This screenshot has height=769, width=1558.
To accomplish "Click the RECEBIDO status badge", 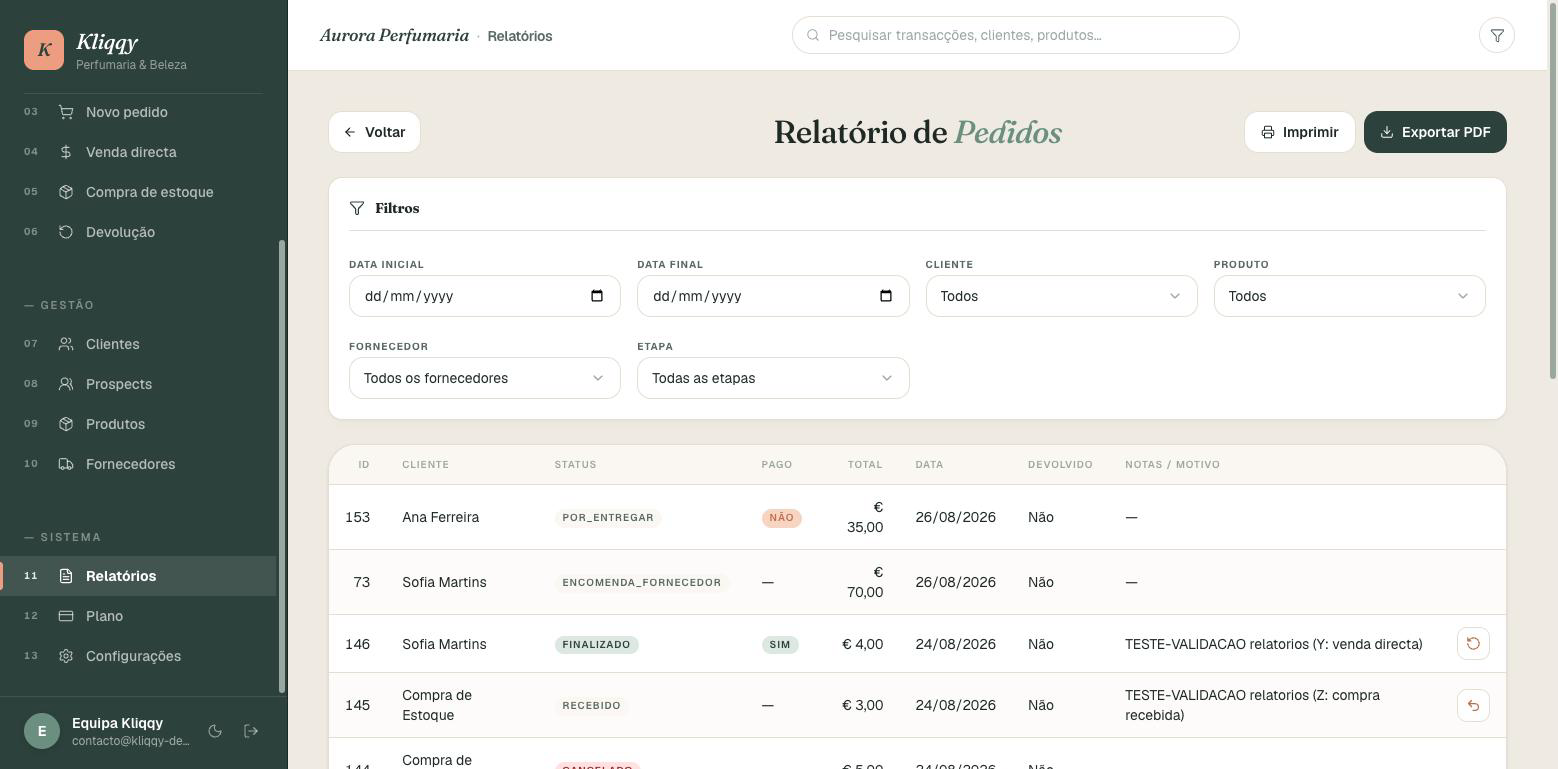I will (591, 705).
